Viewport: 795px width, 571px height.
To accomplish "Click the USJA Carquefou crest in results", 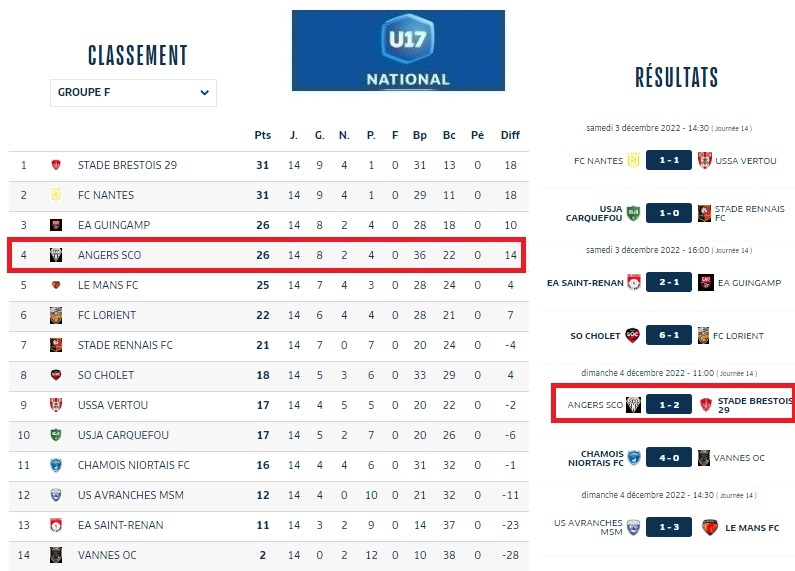I will coord(633,212).
